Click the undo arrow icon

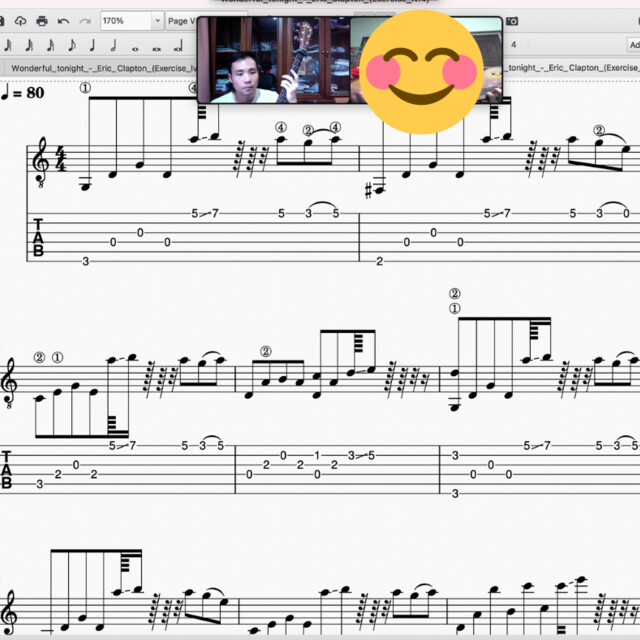[63, 21]
